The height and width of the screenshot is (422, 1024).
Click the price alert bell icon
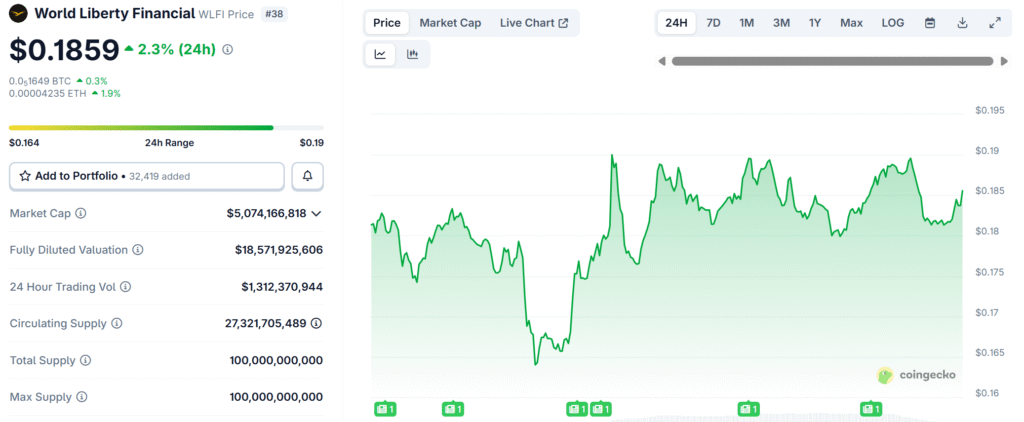(x=307, y=176)
